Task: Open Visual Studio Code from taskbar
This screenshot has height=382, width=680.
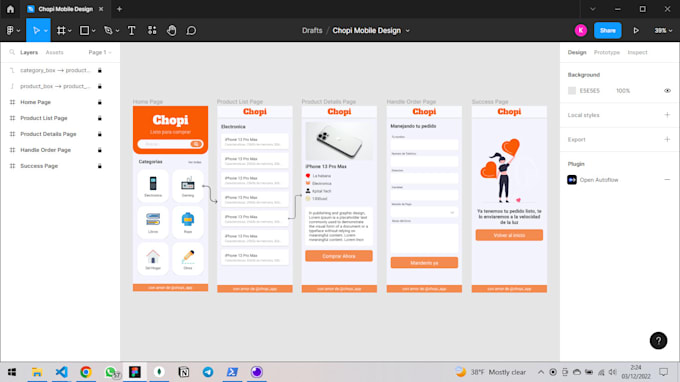Action: (62, 372)
